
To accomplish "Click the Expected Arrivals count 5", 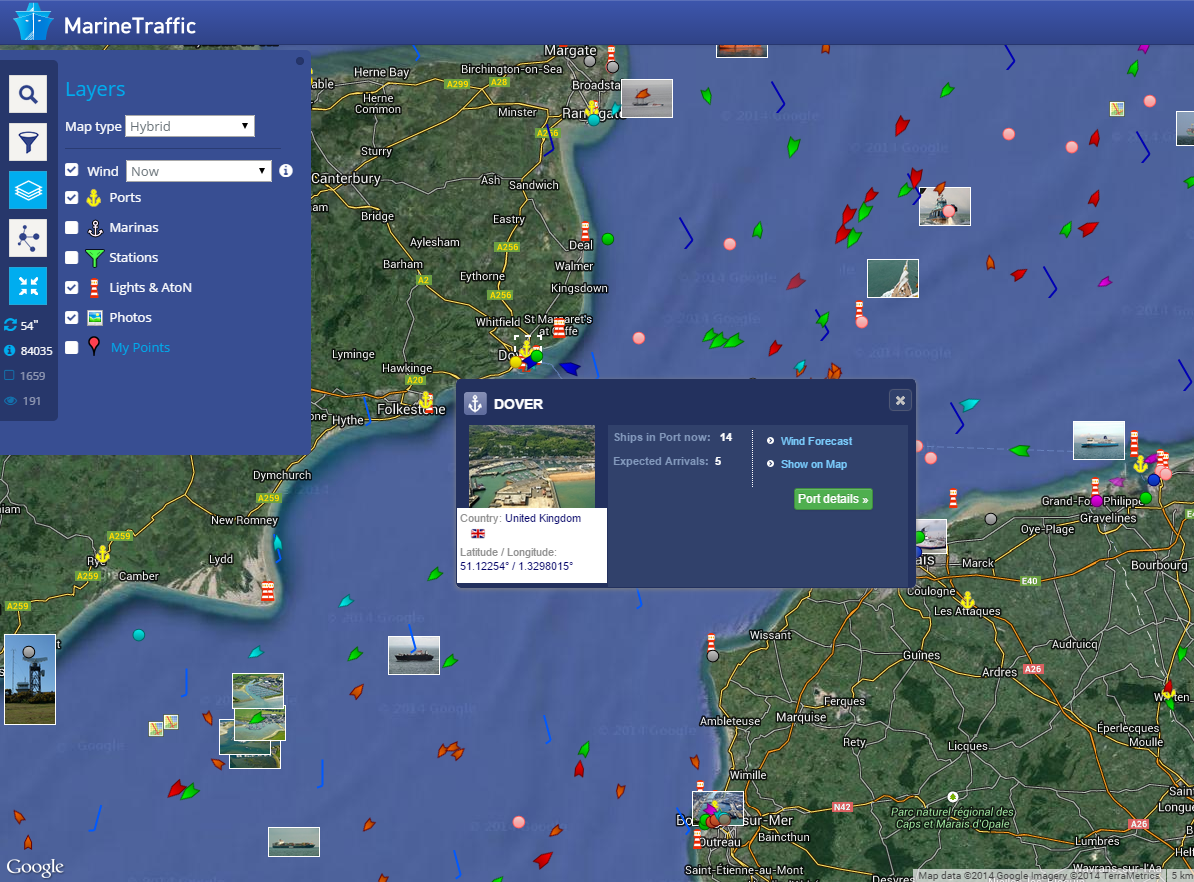I will pos(718,461).
